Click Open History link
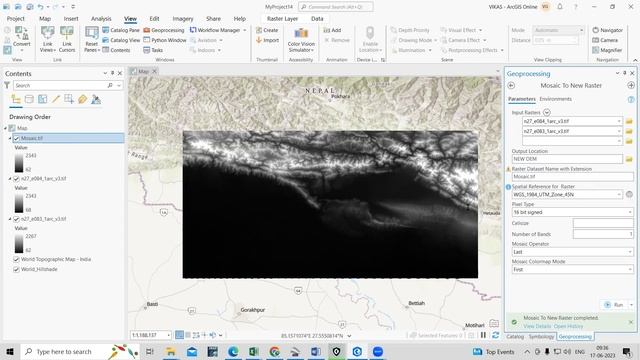This screenshot has height=360, width=640. (x=569, y=326)
